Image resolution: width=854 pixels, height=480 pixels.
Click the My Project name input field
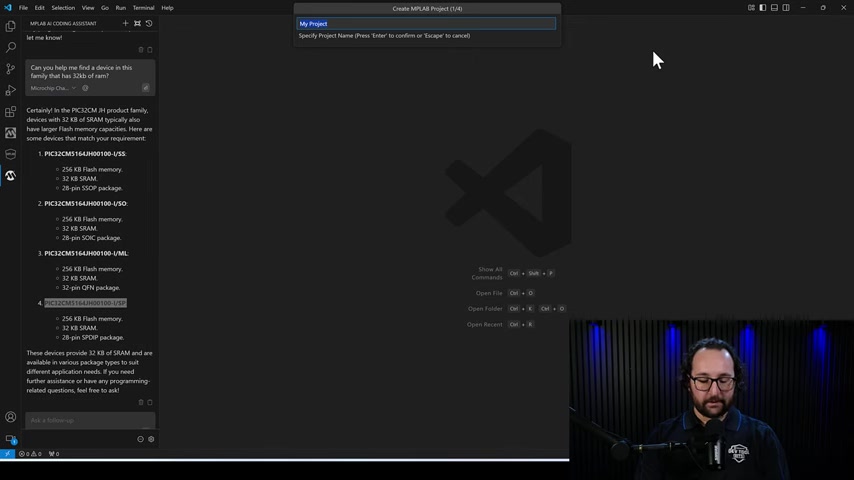426,23
